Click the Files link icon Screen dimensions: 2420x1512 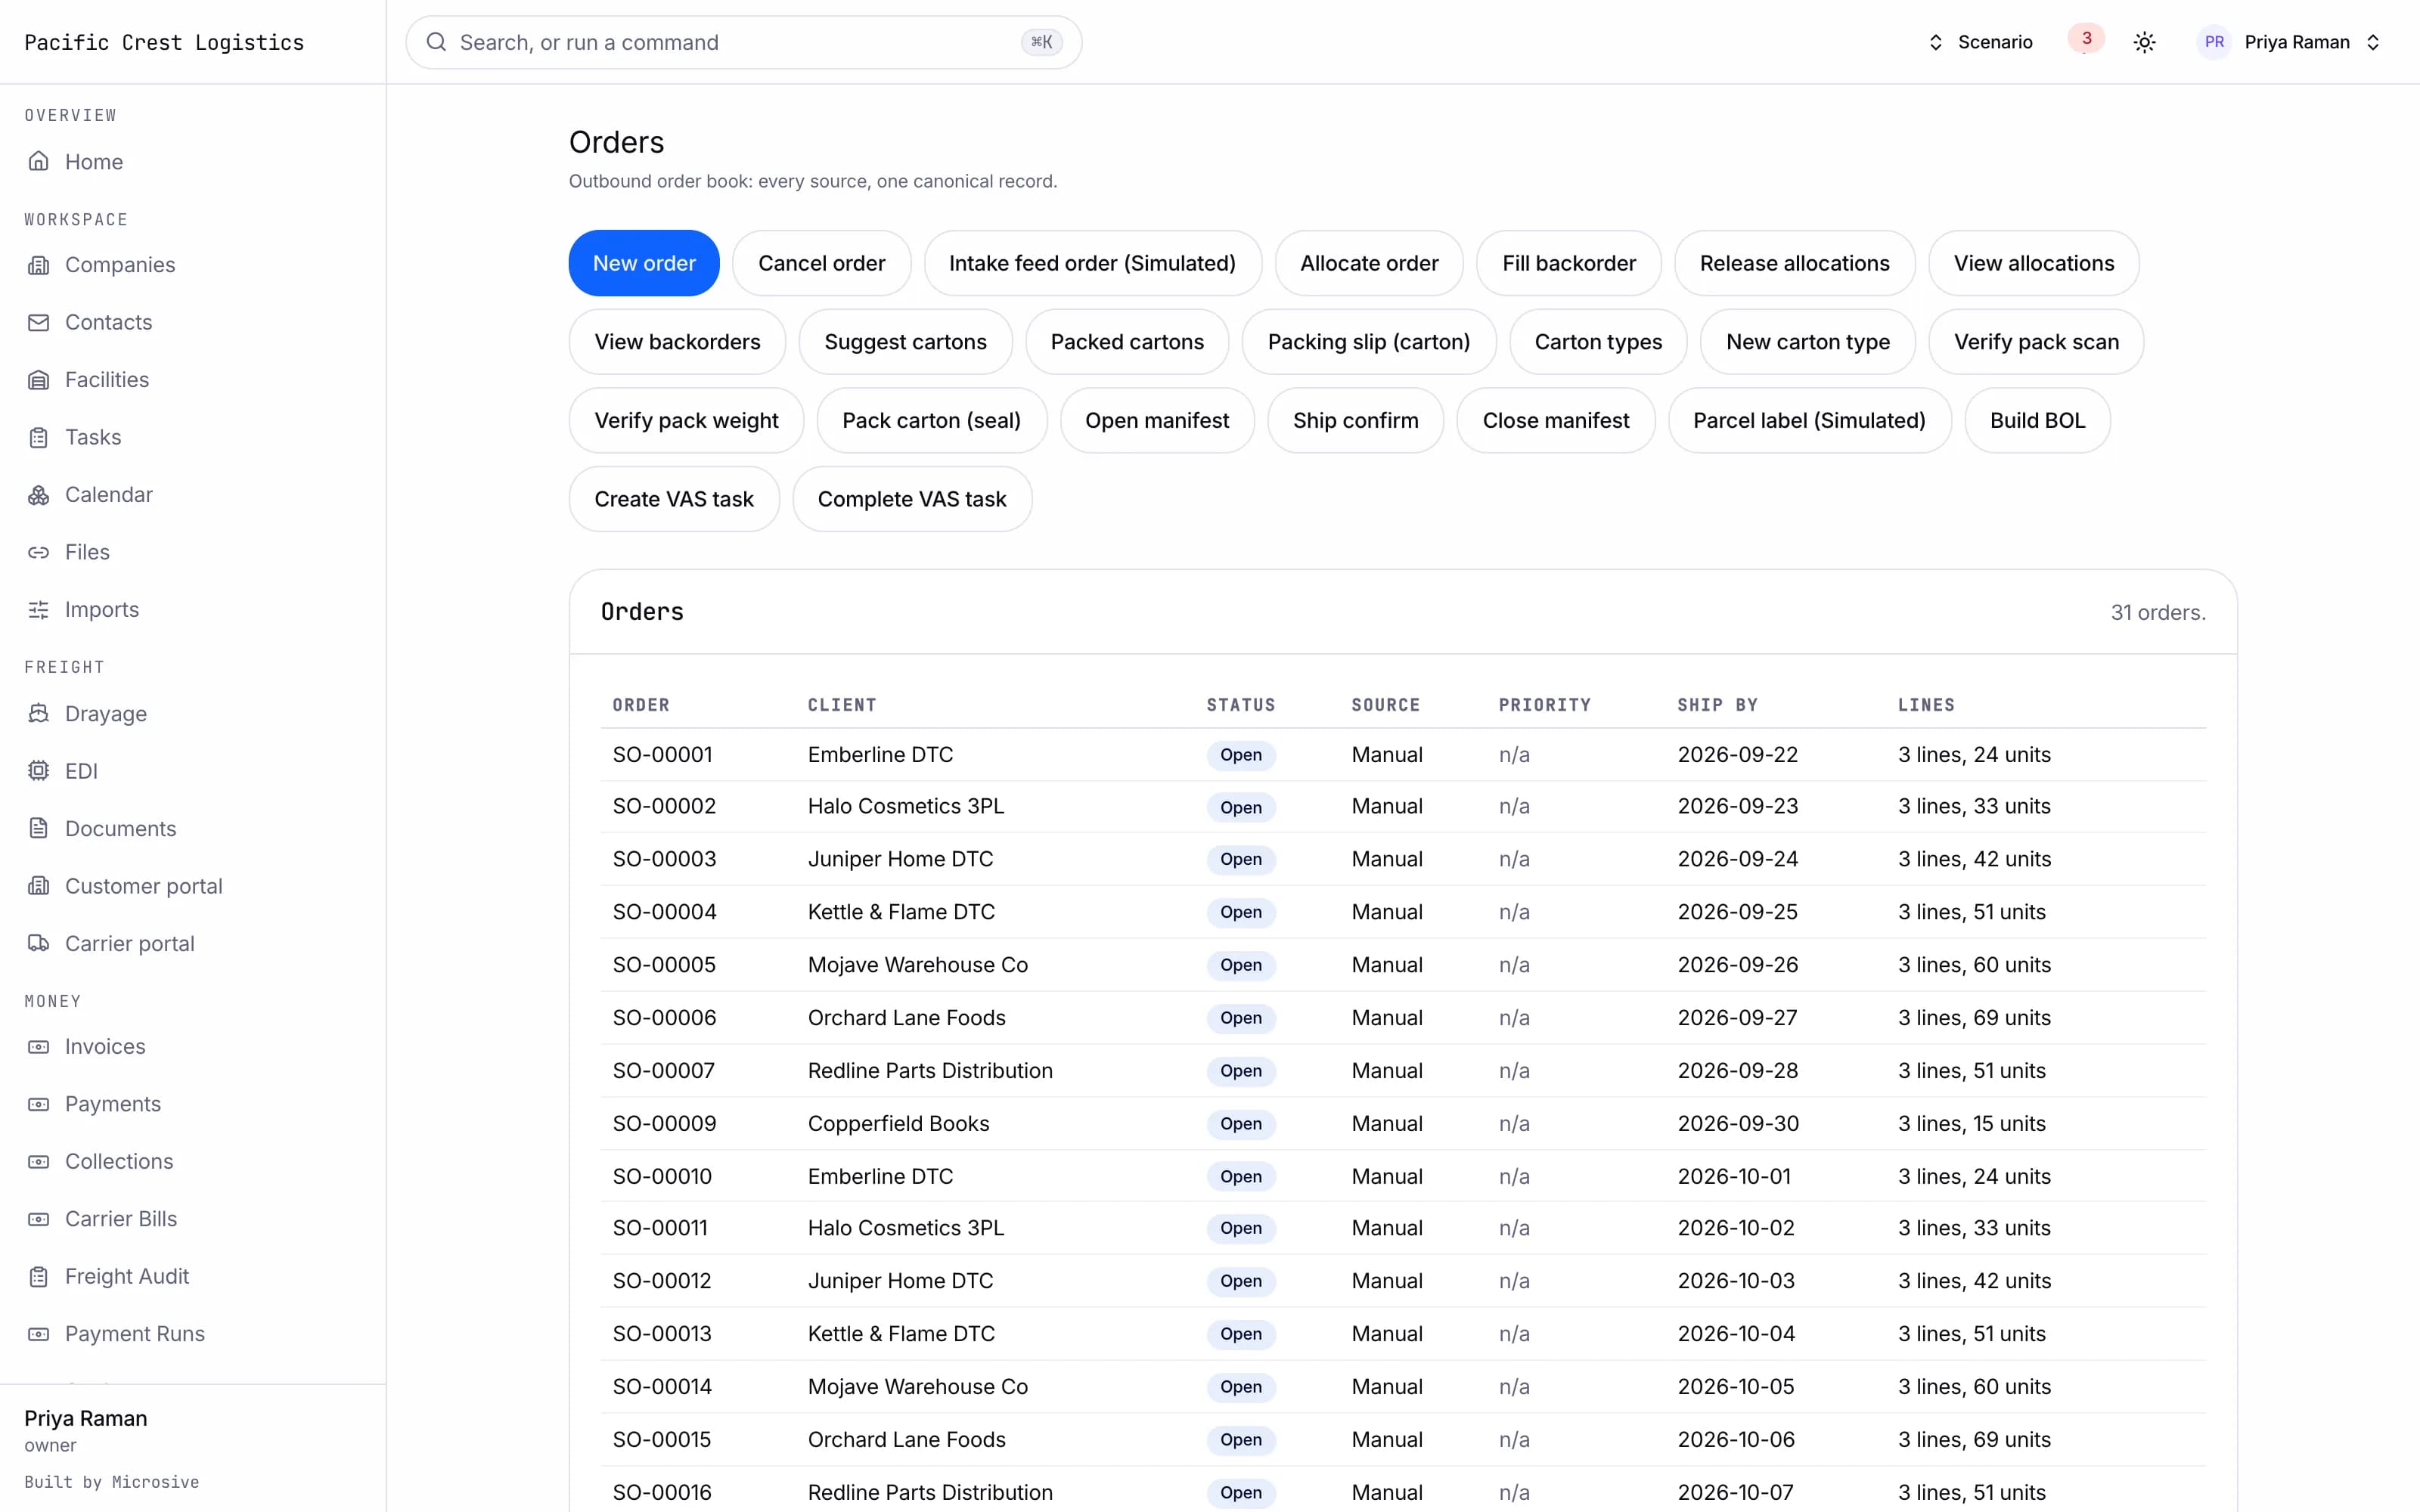(x=38, y=552)
